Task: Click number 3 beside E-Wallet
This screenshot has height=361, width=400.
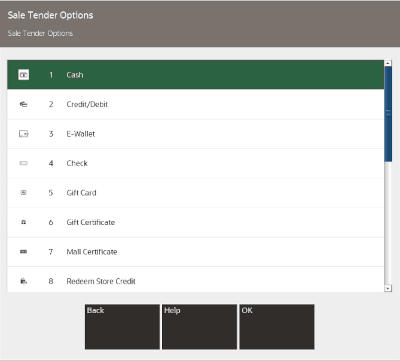Action: [51, 134]
